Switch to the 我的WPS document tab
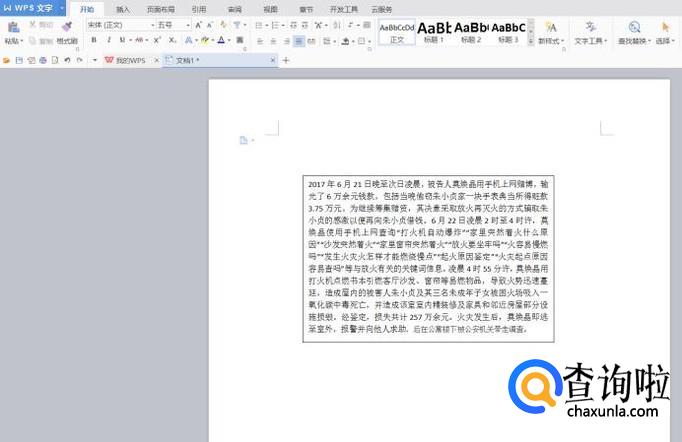 [x=127, y=60]
